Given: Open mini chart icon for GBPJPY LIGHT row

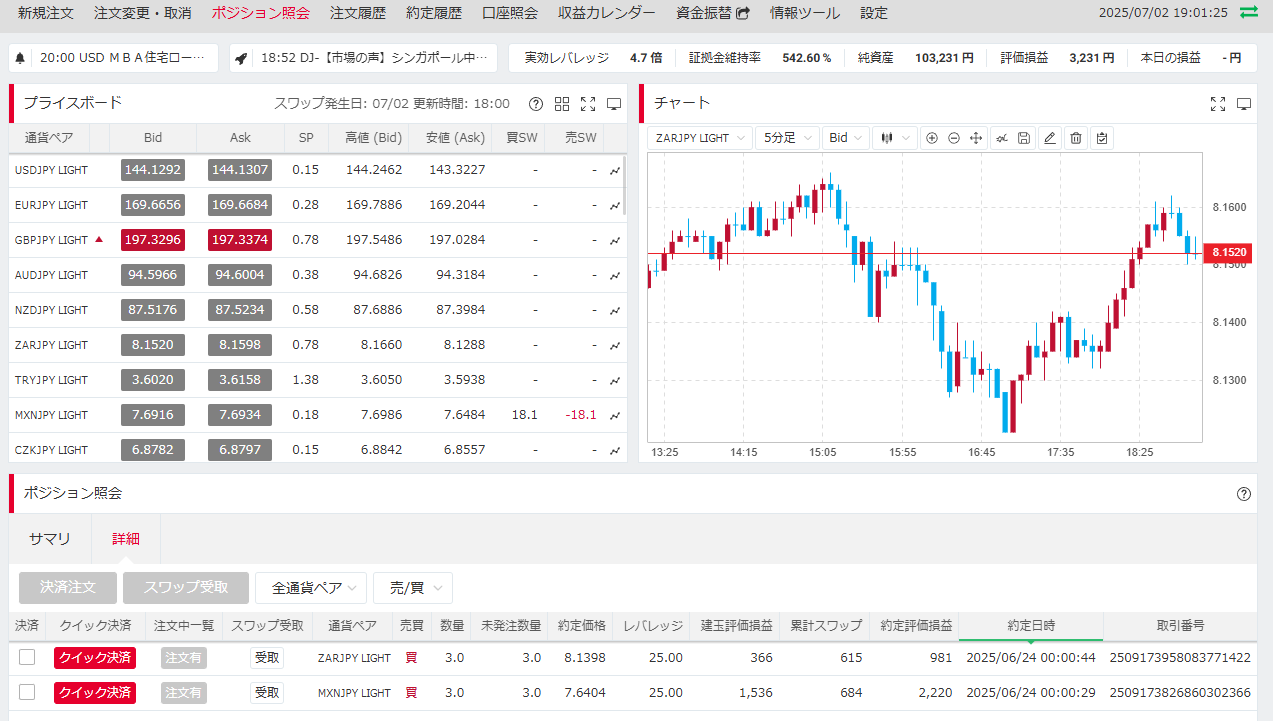Looking at the screenshot, I should pos(615,240).
